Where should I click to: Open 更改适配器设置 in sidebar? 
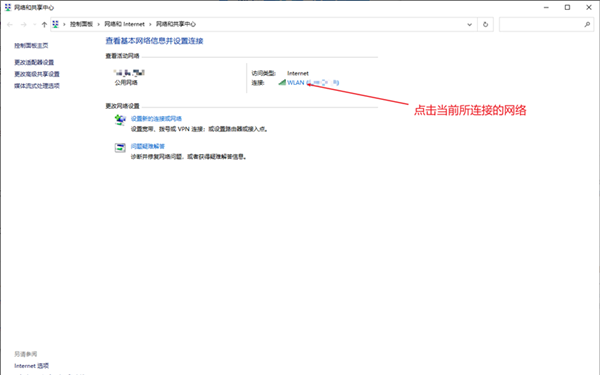tap(34, 62)
